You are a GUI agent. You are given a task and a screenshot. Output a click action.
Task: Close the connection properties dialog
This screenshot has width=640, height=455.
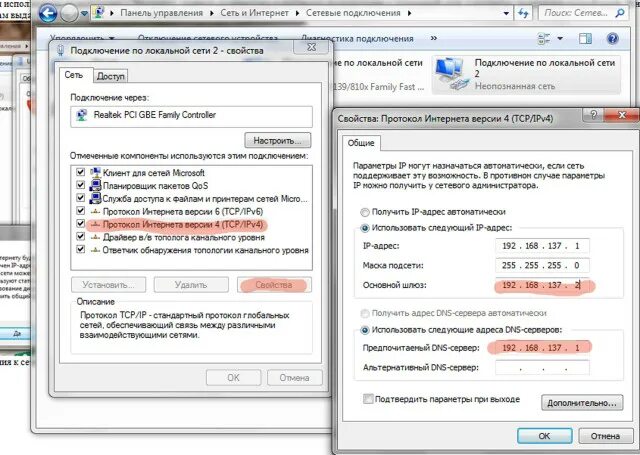click(x=311, y=47)
